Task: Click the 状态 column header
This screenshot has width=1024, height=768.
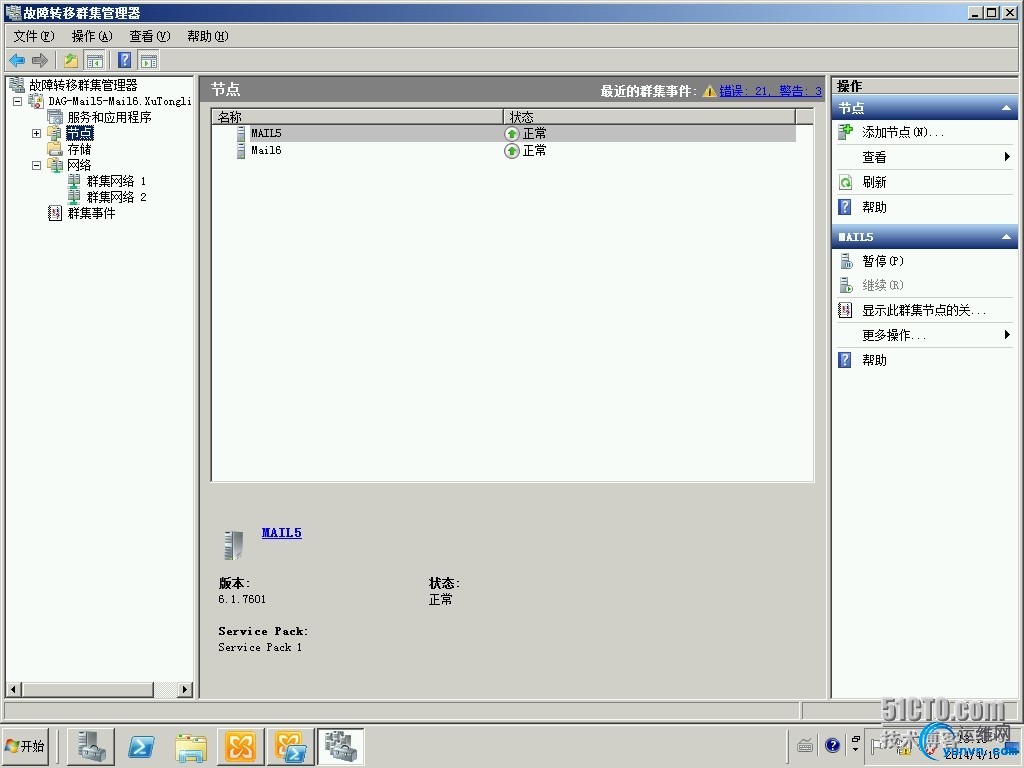Action: (650, 117)
